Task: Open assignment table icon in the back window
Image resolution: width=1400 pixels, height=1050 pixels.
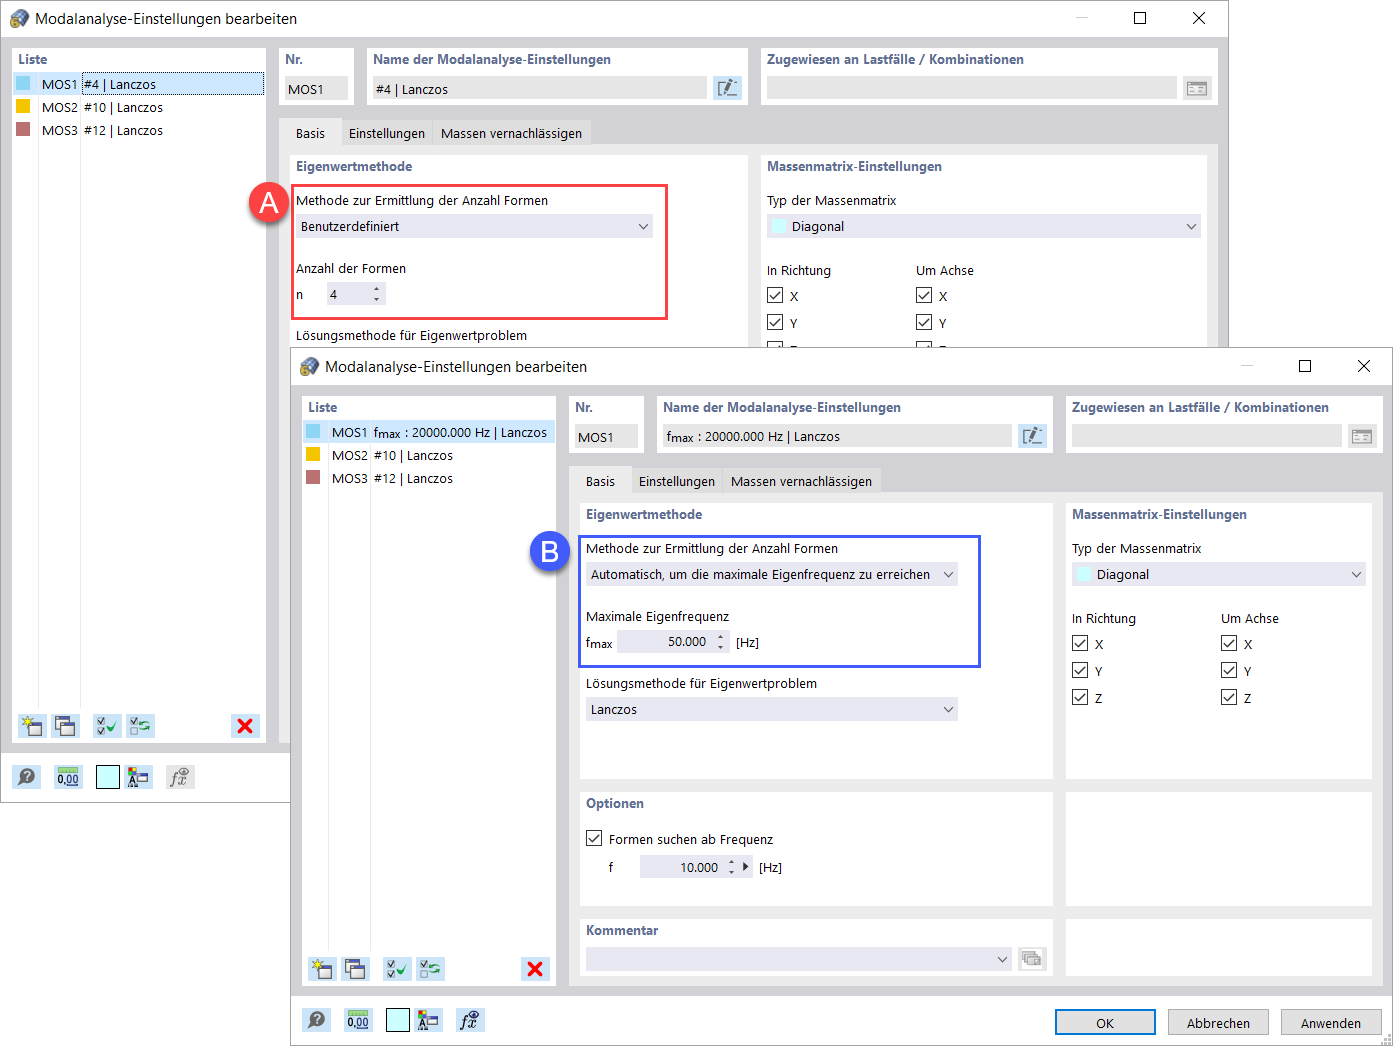Action: point(1196,88)
